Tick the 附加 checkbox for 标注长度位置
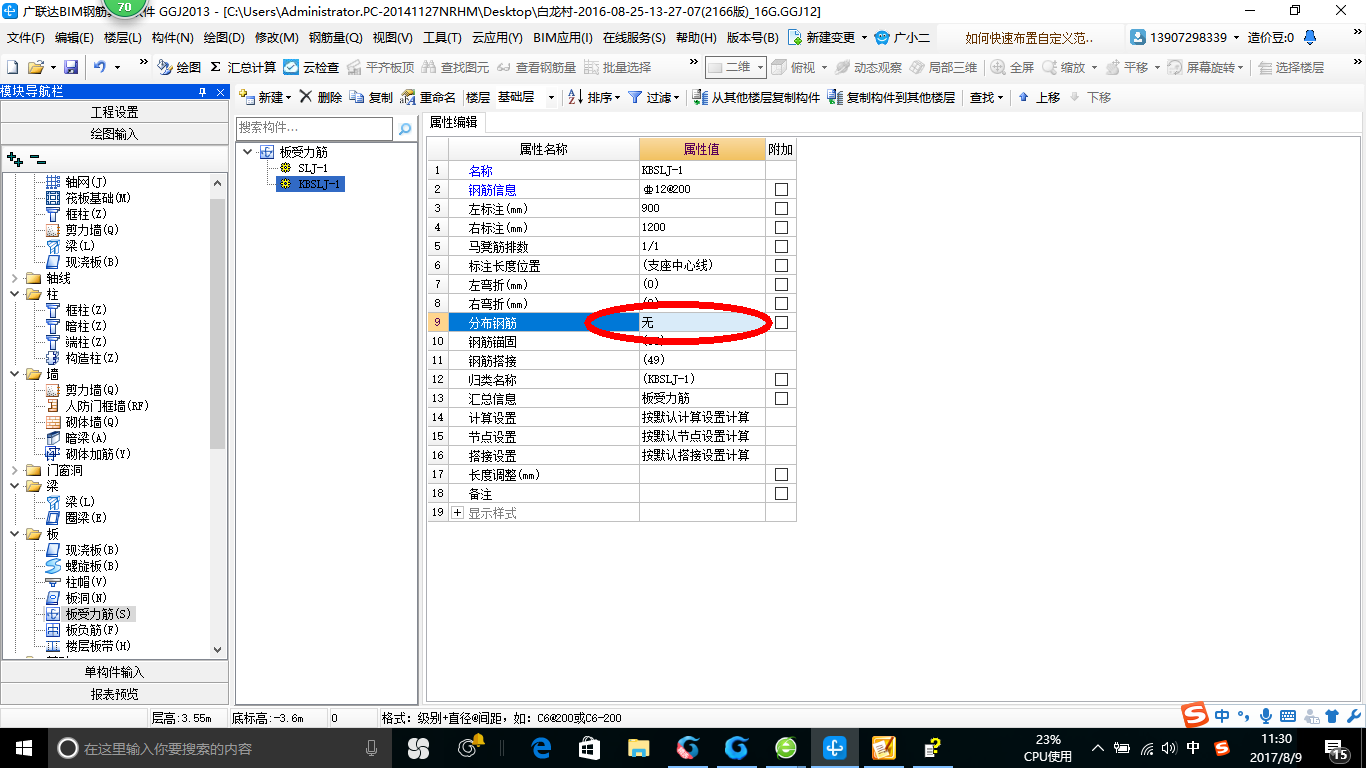This screenshot has height=768, width=1366. click(x=781, y=265)
